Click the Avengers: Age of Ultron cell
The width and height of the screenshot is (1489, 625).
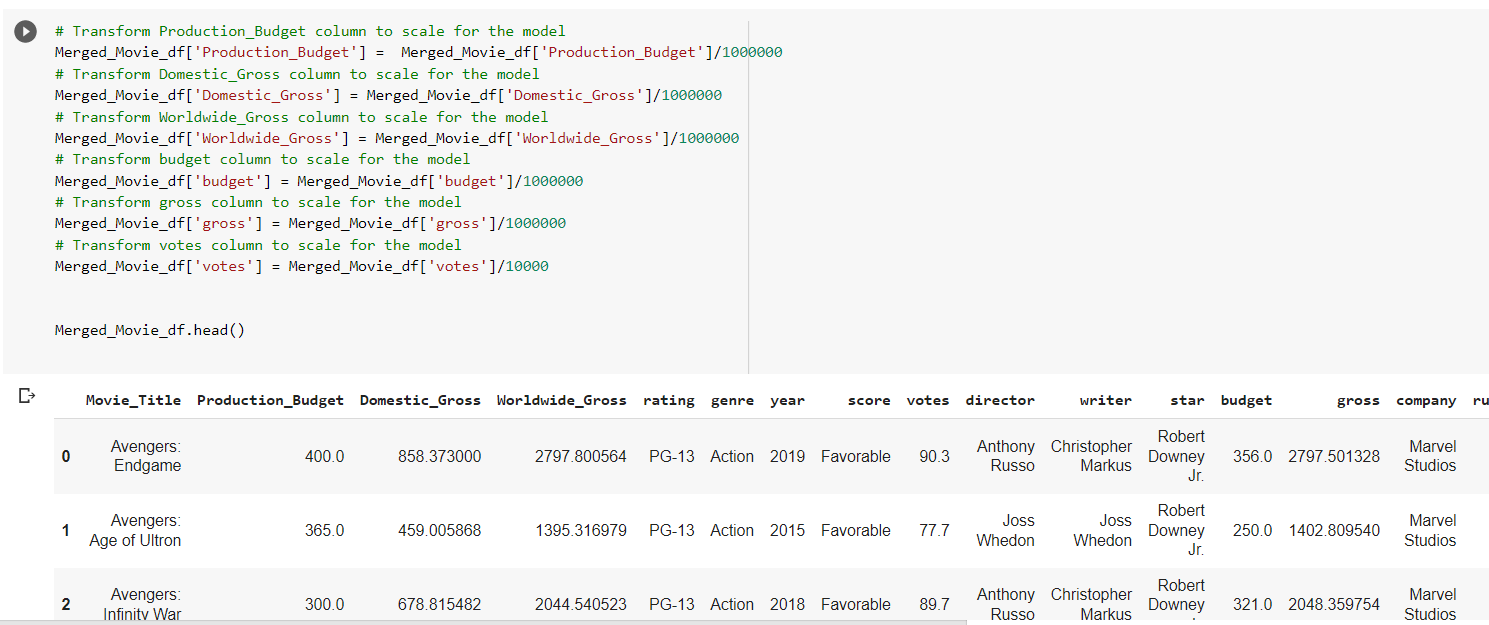click(x=135, y=530)
